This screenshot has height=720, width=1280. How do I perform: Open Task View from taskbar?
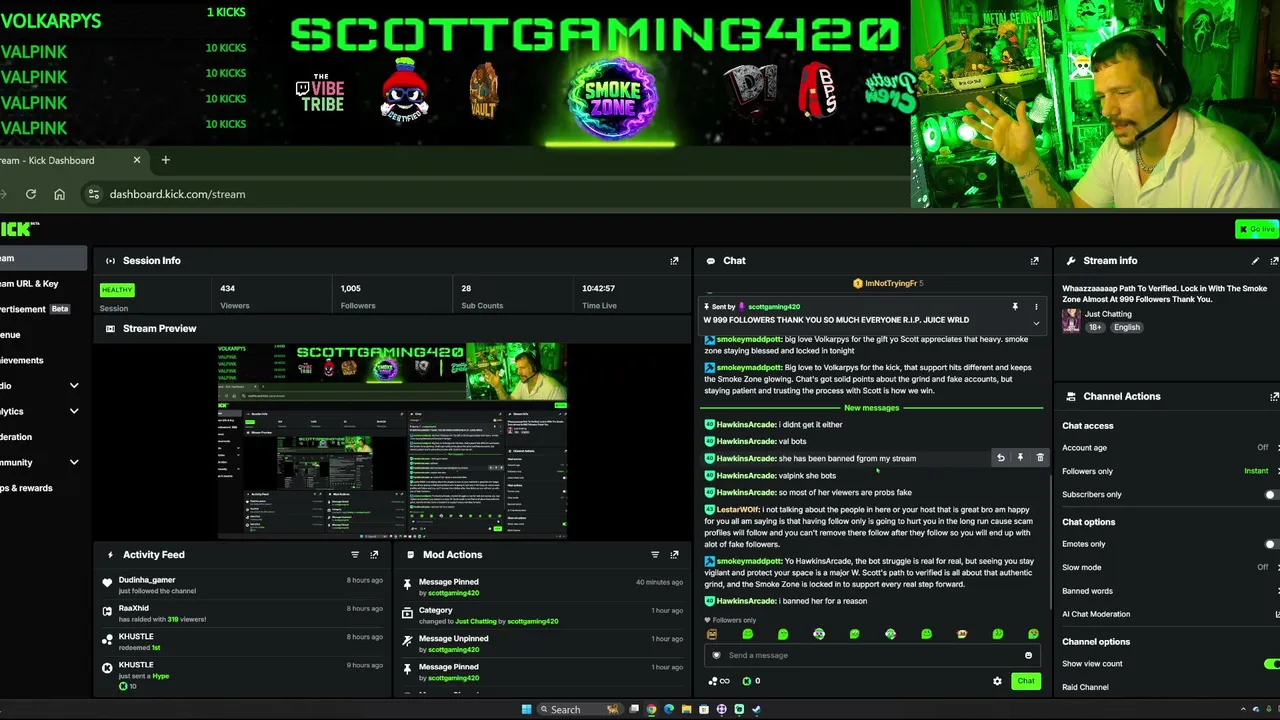(x=633, y=710)
